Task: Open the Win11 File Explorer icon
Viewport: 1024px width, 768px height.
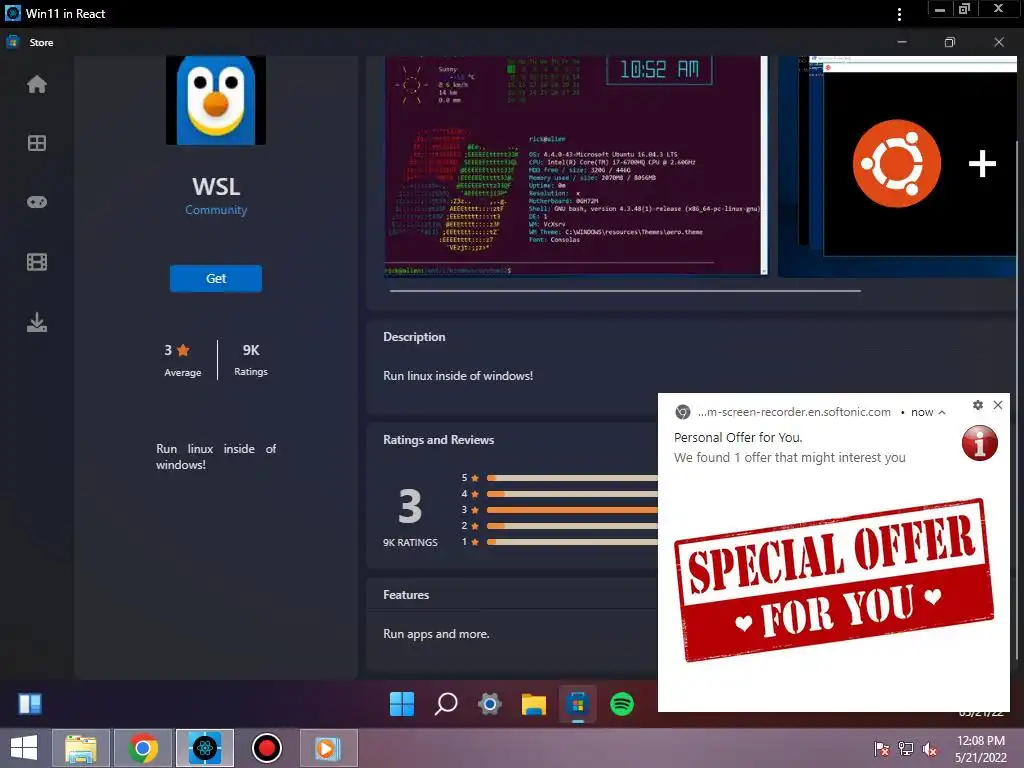Action: tap(534, 704)
